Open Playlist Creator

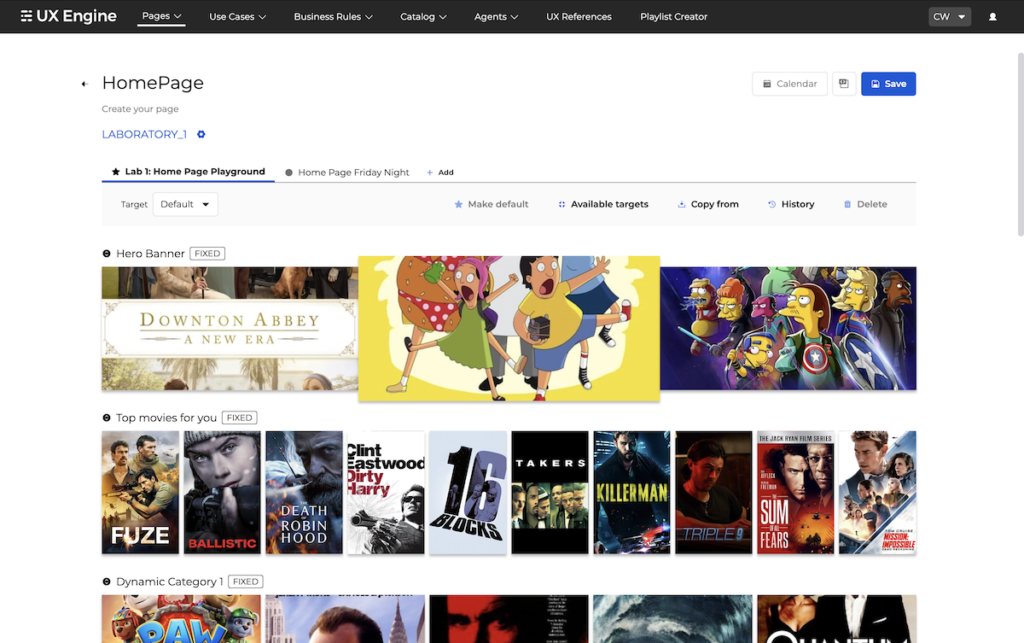pos(673,17)
